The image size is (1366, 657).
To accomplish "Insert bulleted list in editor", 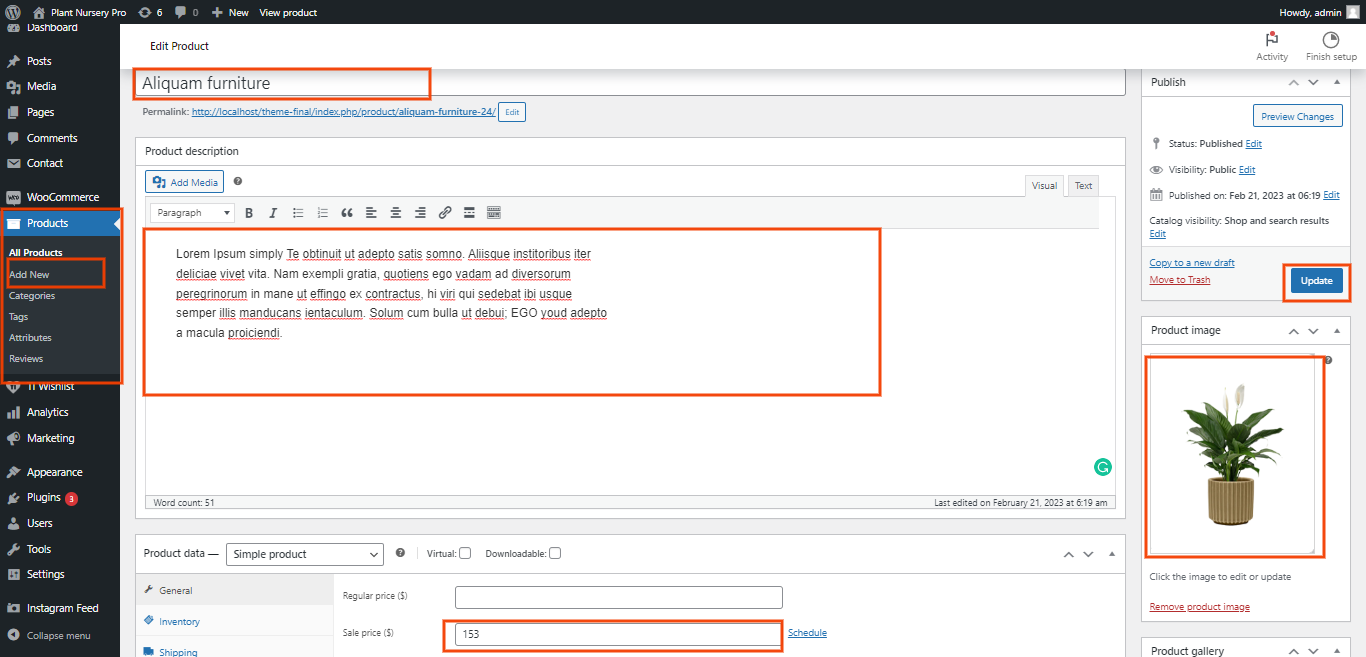I will point(298,213).
